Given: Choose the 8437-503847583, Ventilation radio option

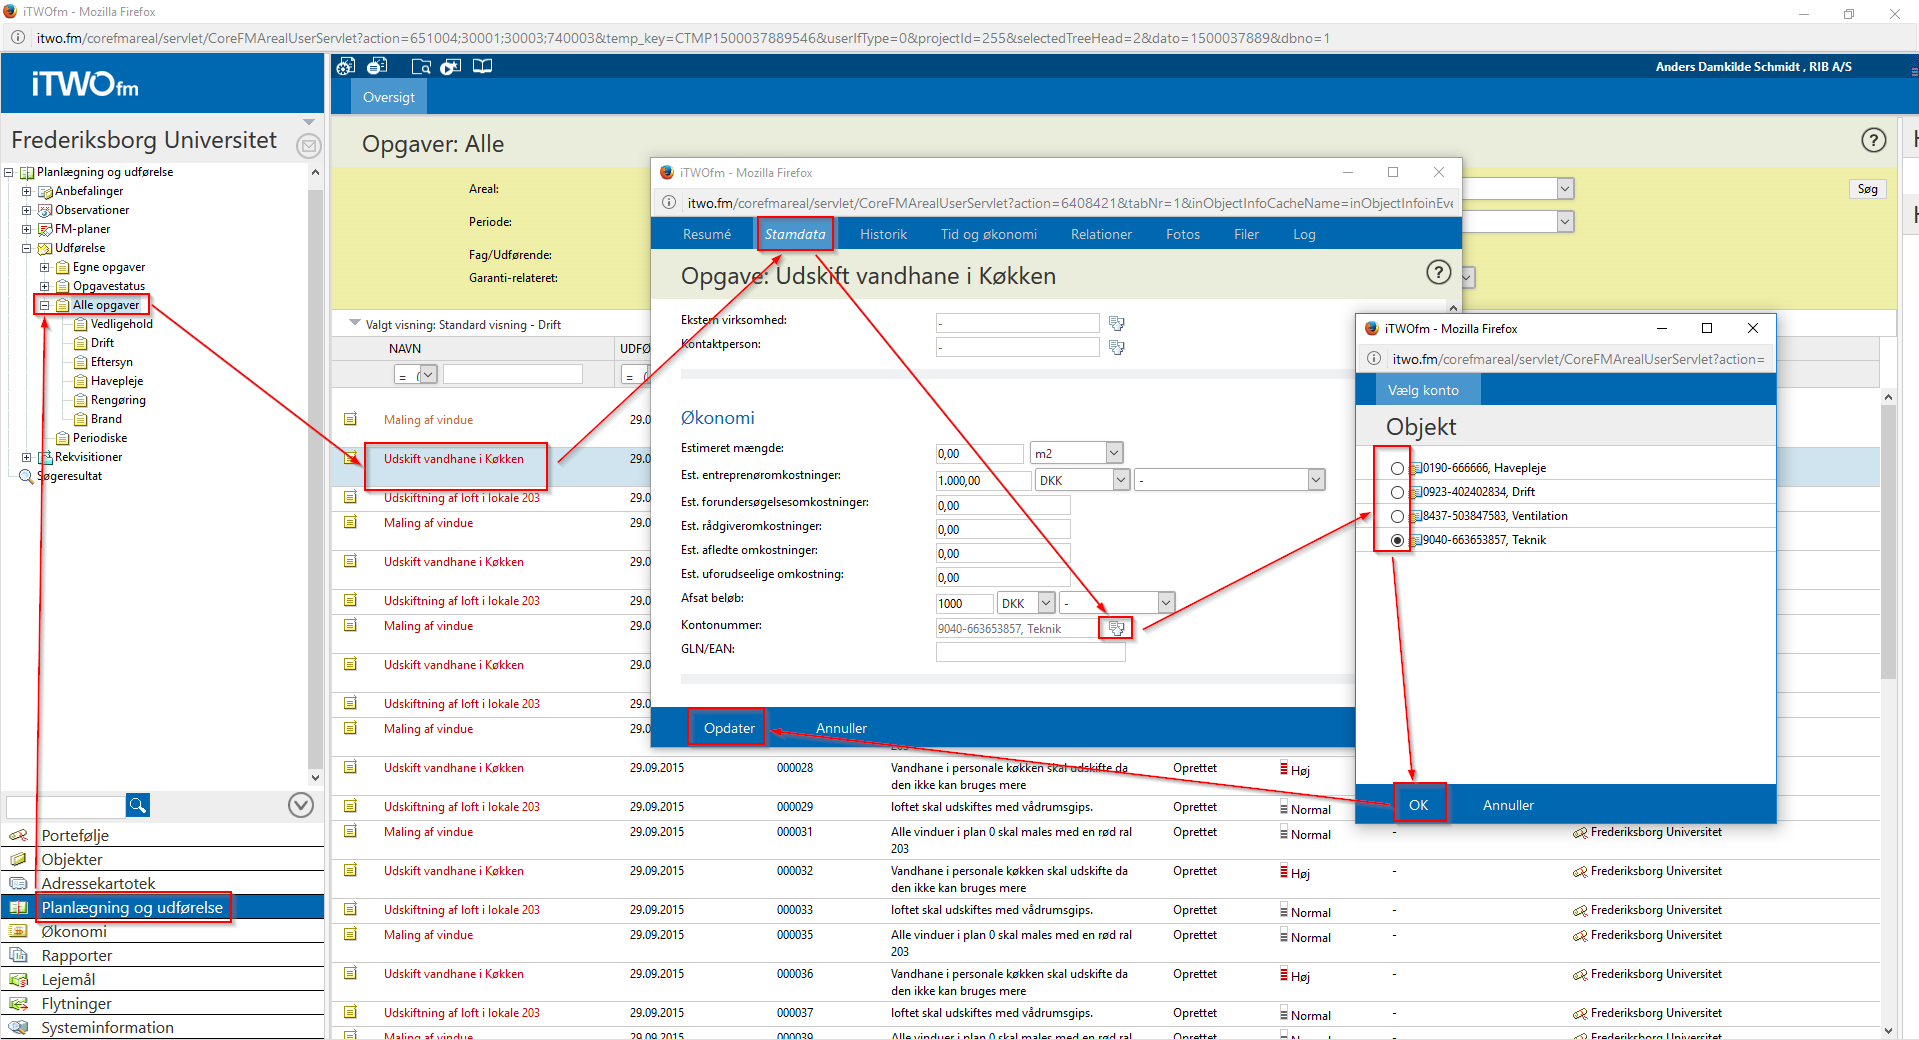Looking at the screenshot, I should [x=1397, y=516].
